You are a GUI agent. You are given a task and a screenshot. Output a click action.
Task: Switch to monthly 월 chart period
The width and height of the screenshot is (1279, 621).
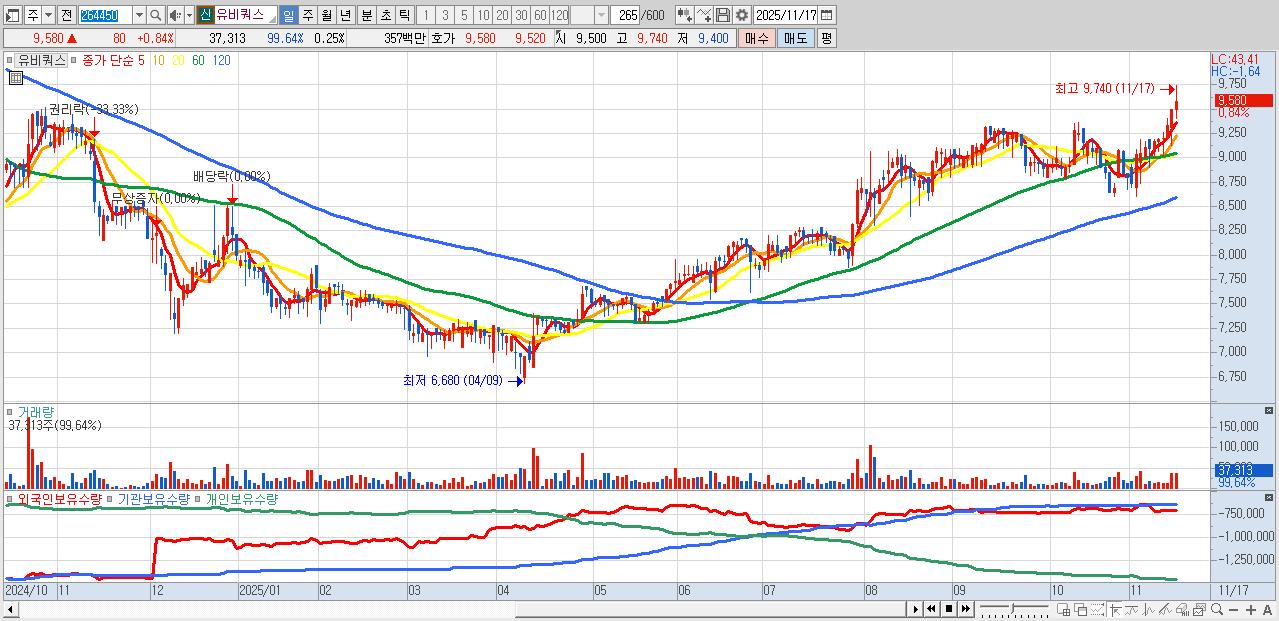[x=326, y=15]
